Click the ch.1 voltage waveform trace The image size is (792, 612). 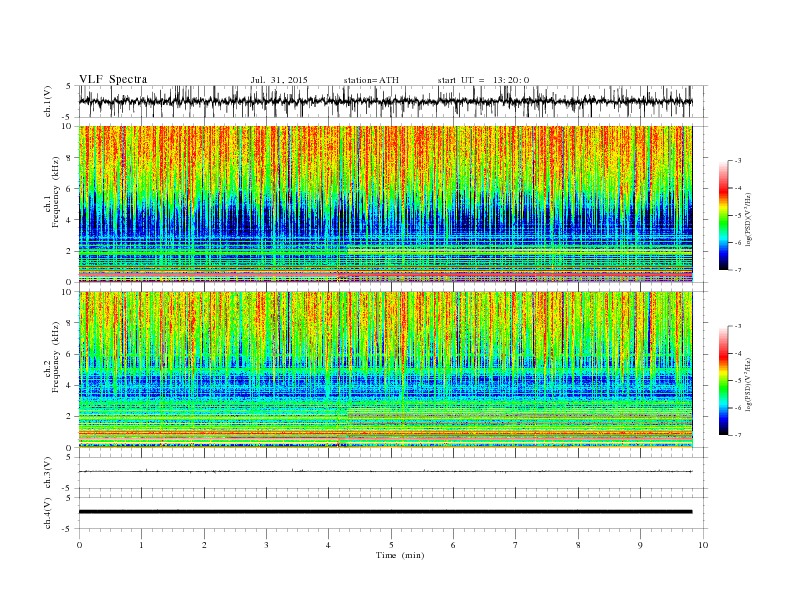pyautogui.click(x=385, y=101)
